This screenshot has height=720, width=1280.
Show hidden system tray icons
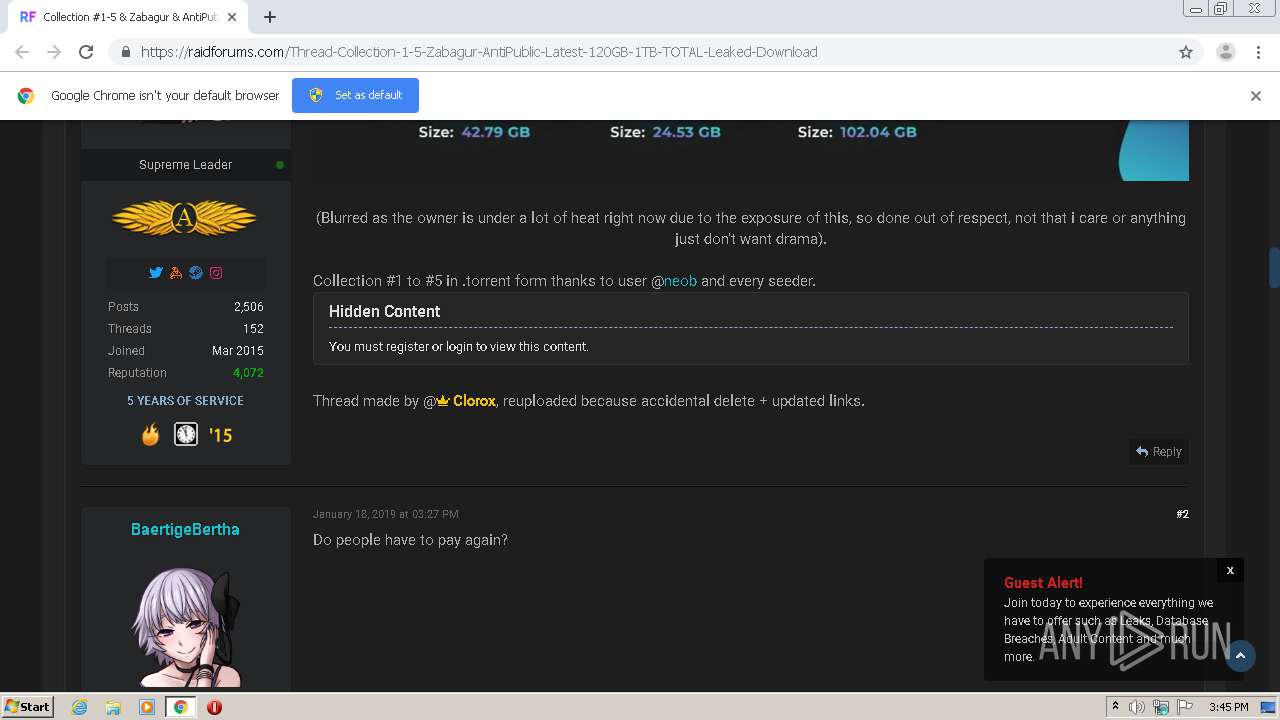(x=1115, y=707)
